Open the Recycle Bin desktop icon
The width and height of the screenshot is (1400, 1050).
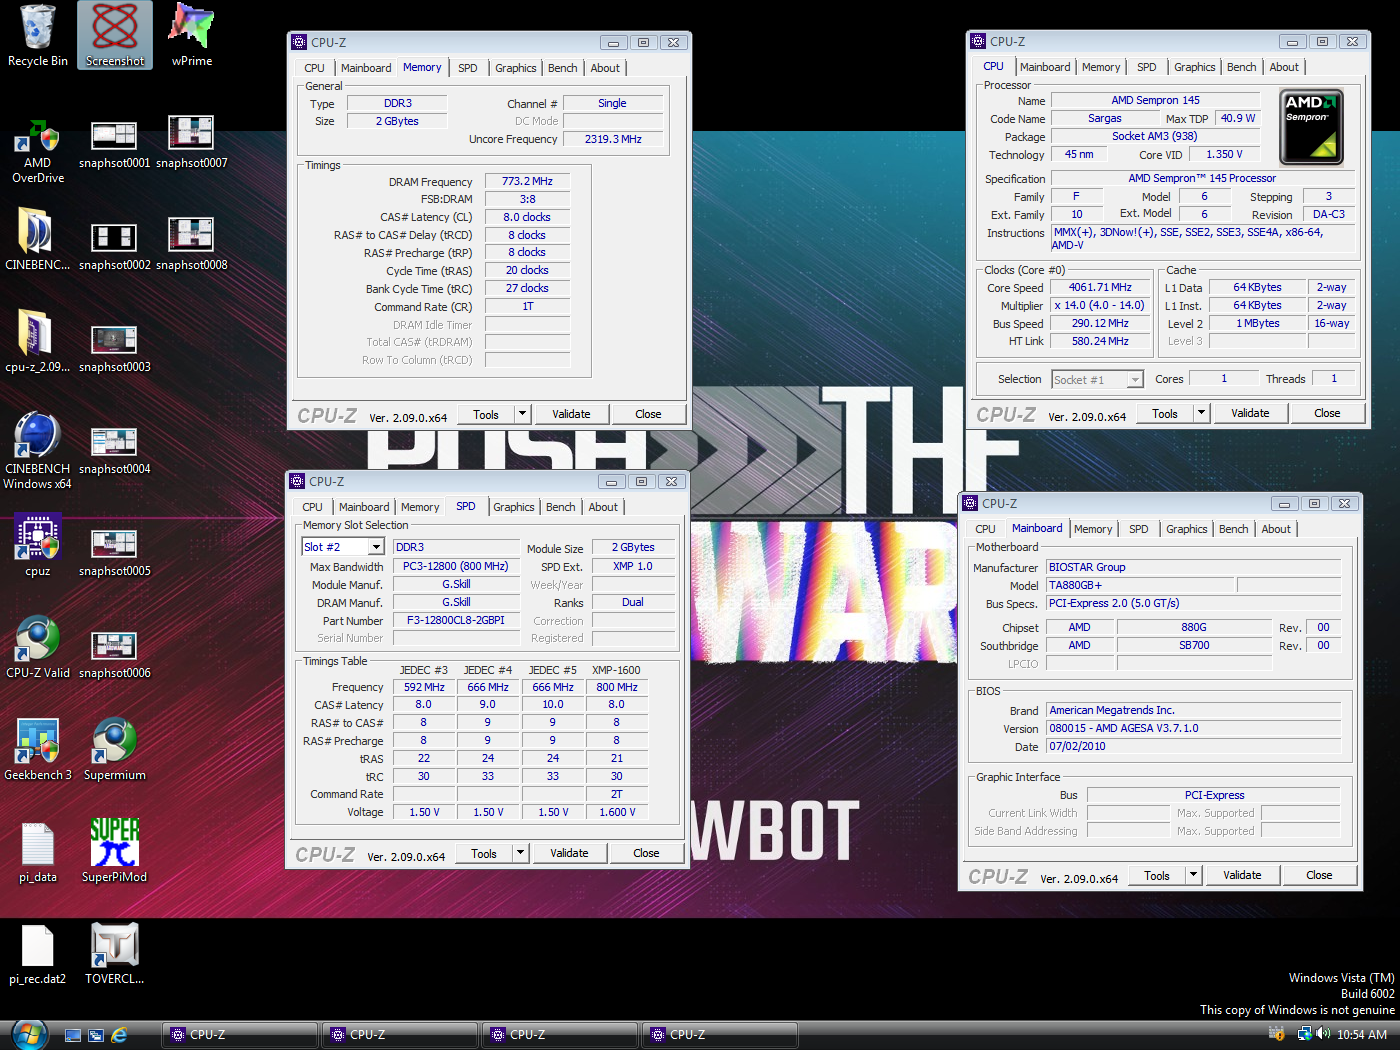click(x=38, y=36)
